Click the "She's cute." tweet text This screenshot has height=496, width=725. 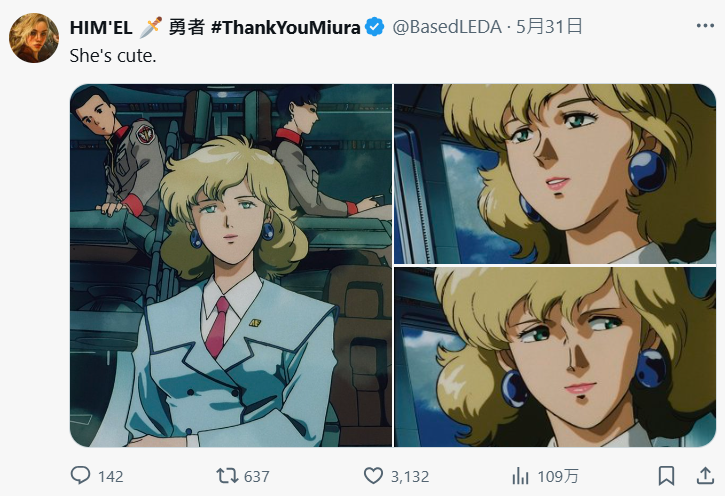(x=113, y=56)
